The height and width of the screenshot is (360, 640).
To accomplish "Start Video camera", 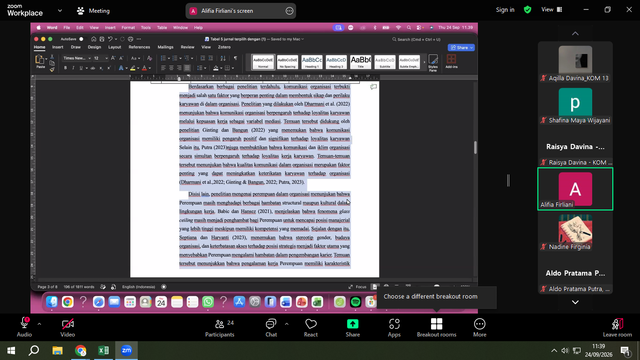I will [x=68, y=328].
